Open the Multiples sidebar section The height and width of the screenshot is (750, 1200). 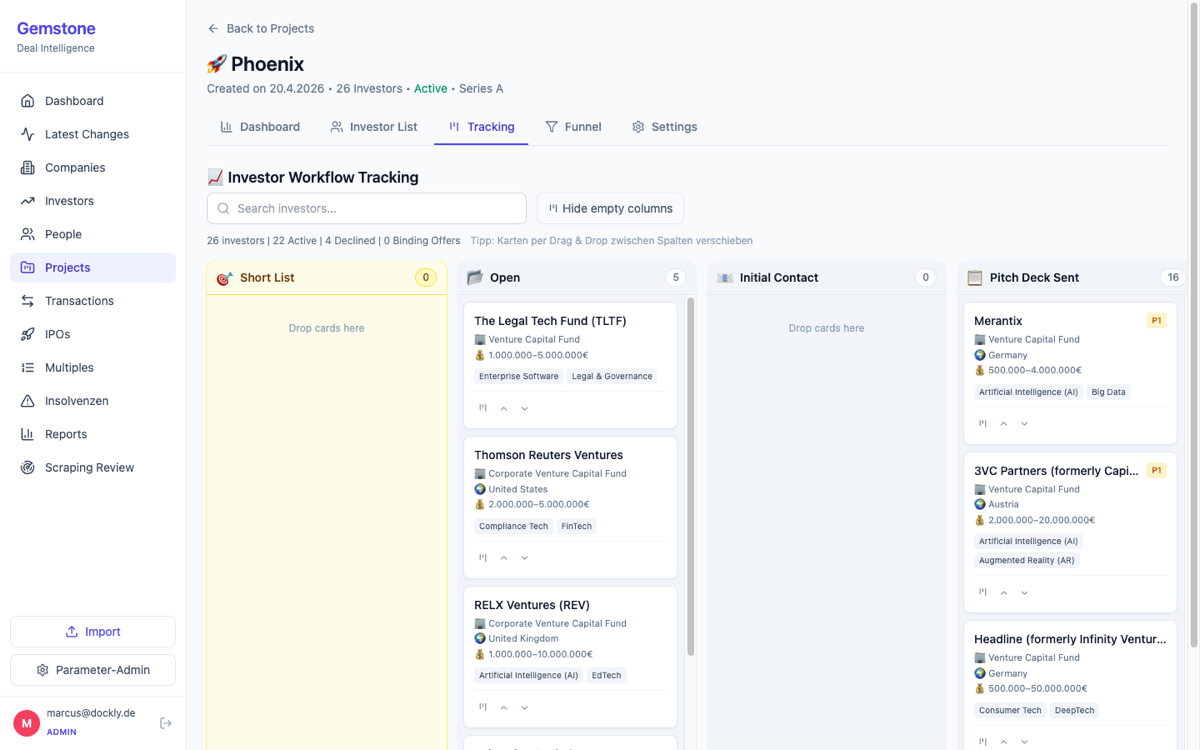[93, 367]
